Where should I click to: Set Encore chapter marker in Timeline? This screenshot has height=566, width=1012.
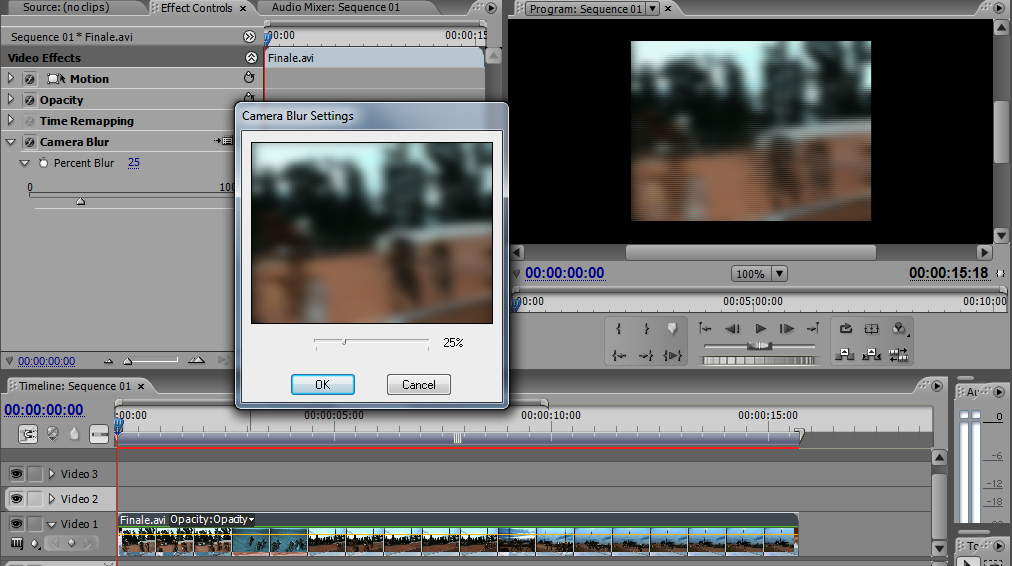[53, 434]
